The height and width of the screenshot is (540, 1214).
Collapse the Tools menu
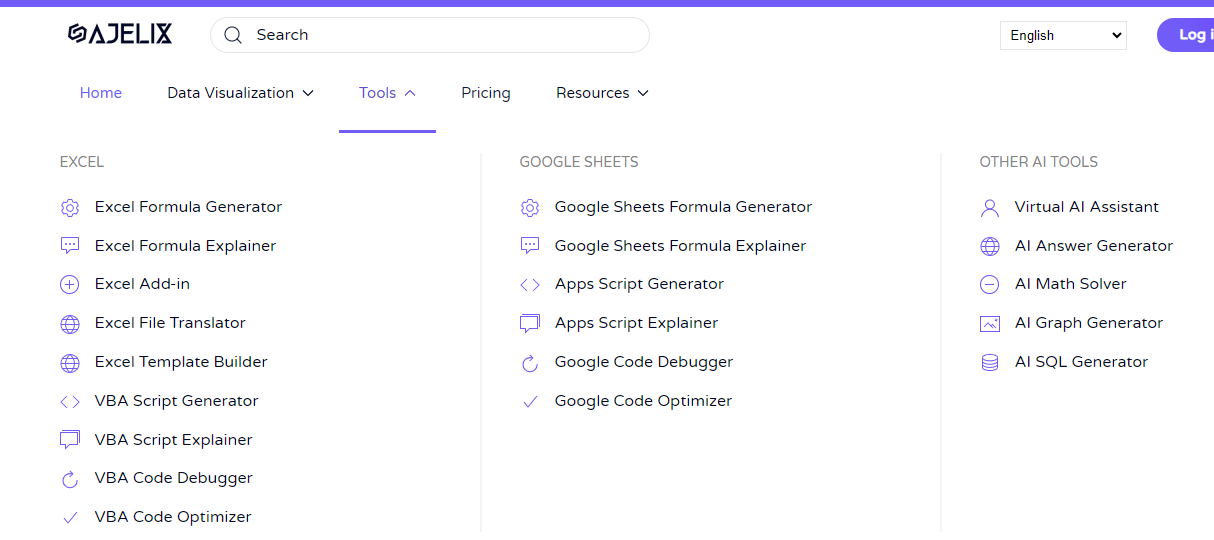tap(387, 93)
